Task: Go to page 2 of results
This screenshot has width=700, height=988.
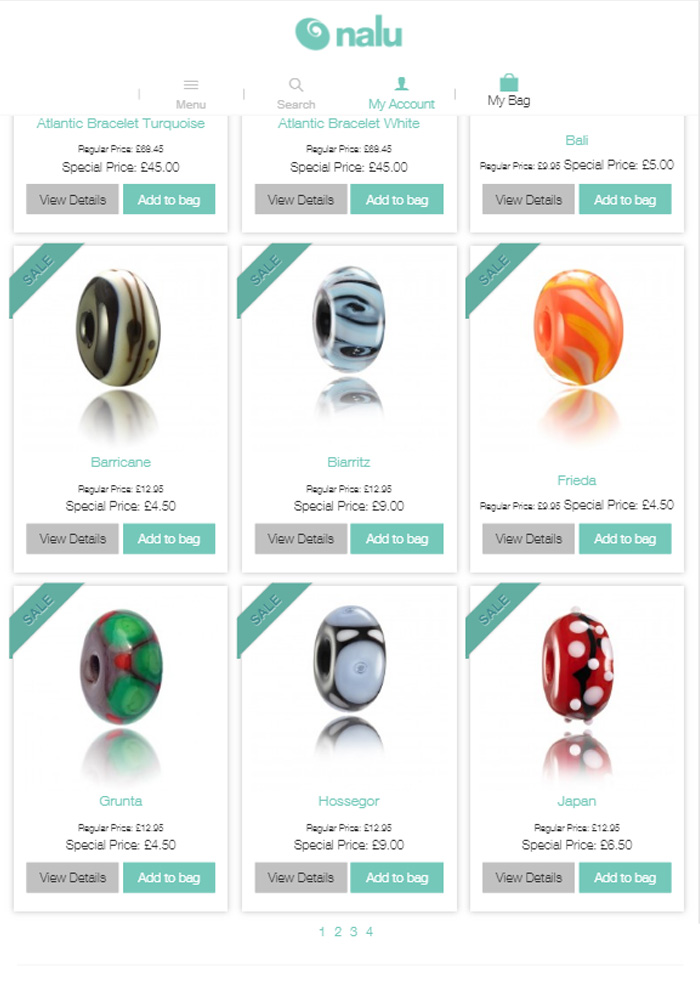Action: tap(338, 931)
